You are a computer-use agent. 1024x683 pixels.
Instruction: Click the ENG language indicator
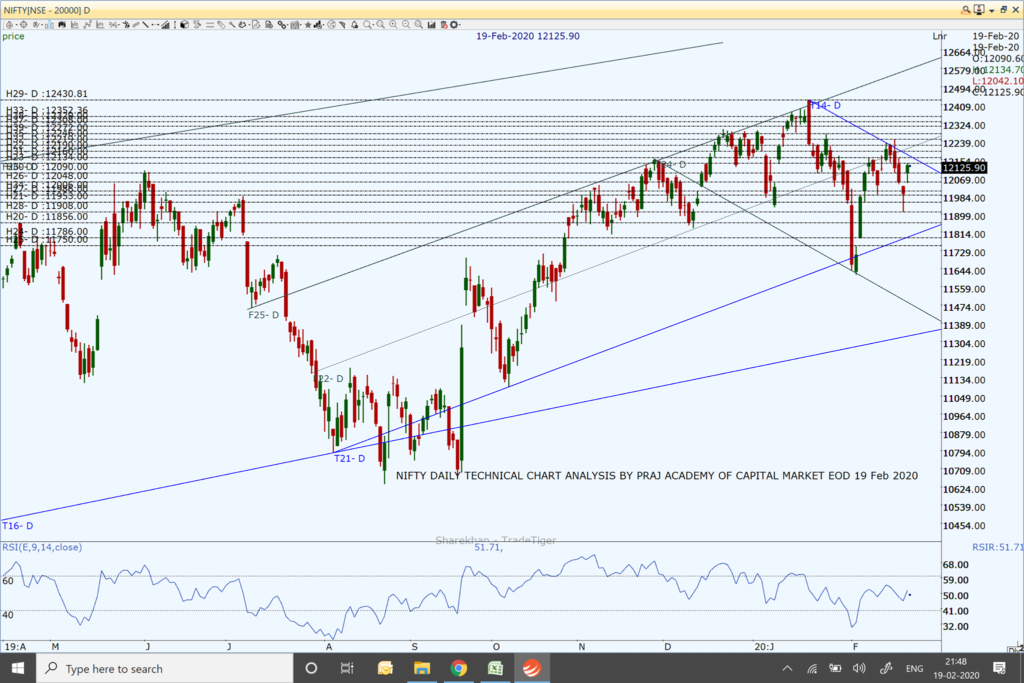click(x=914, y=668)
